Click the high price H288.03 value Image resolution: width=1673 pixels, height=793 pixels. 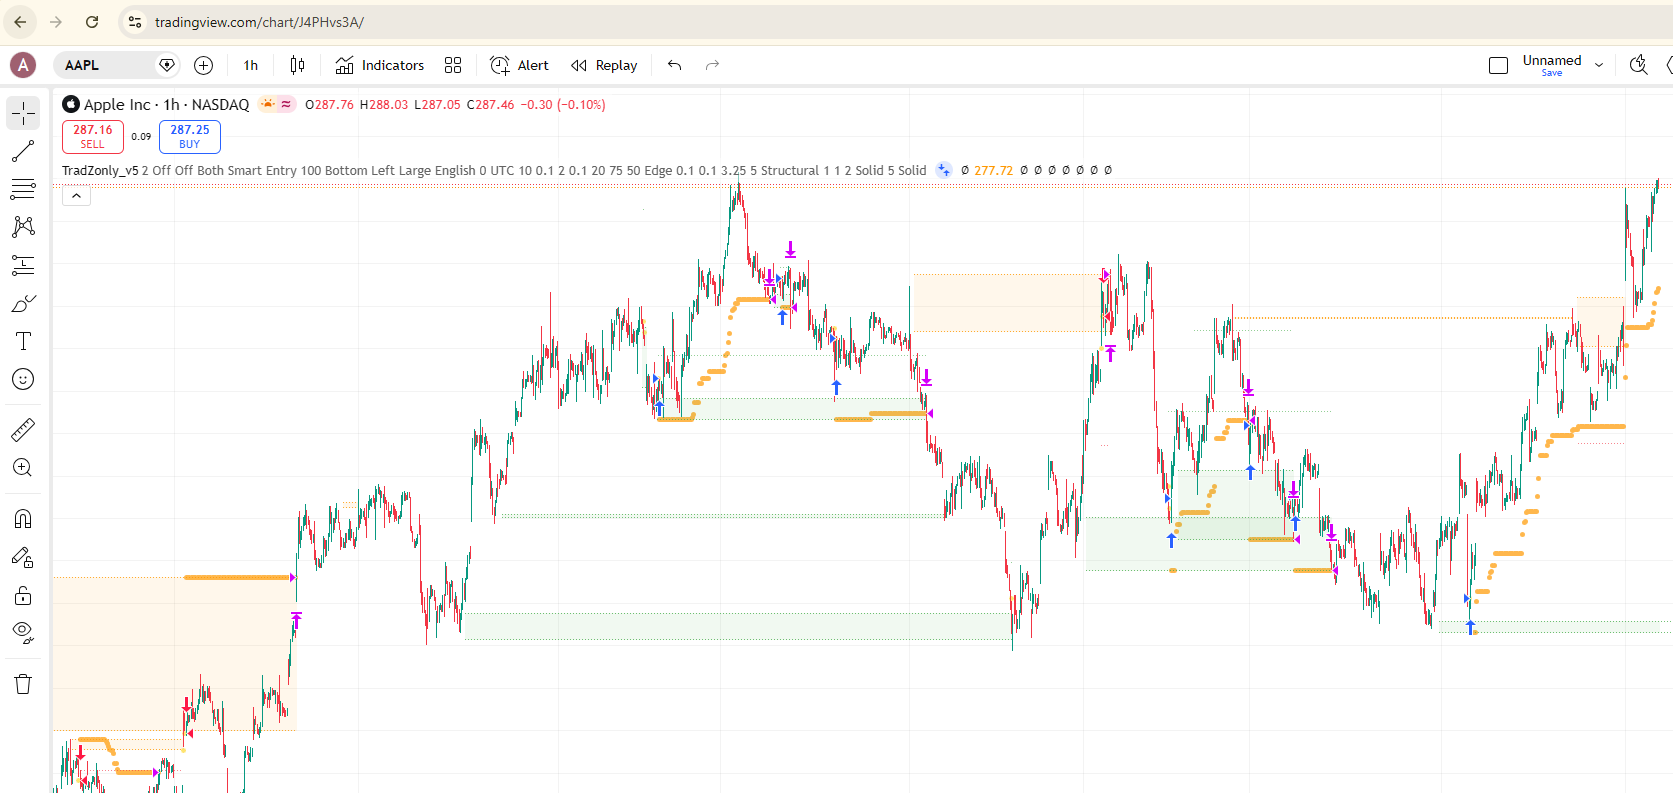tap(384, 104)
